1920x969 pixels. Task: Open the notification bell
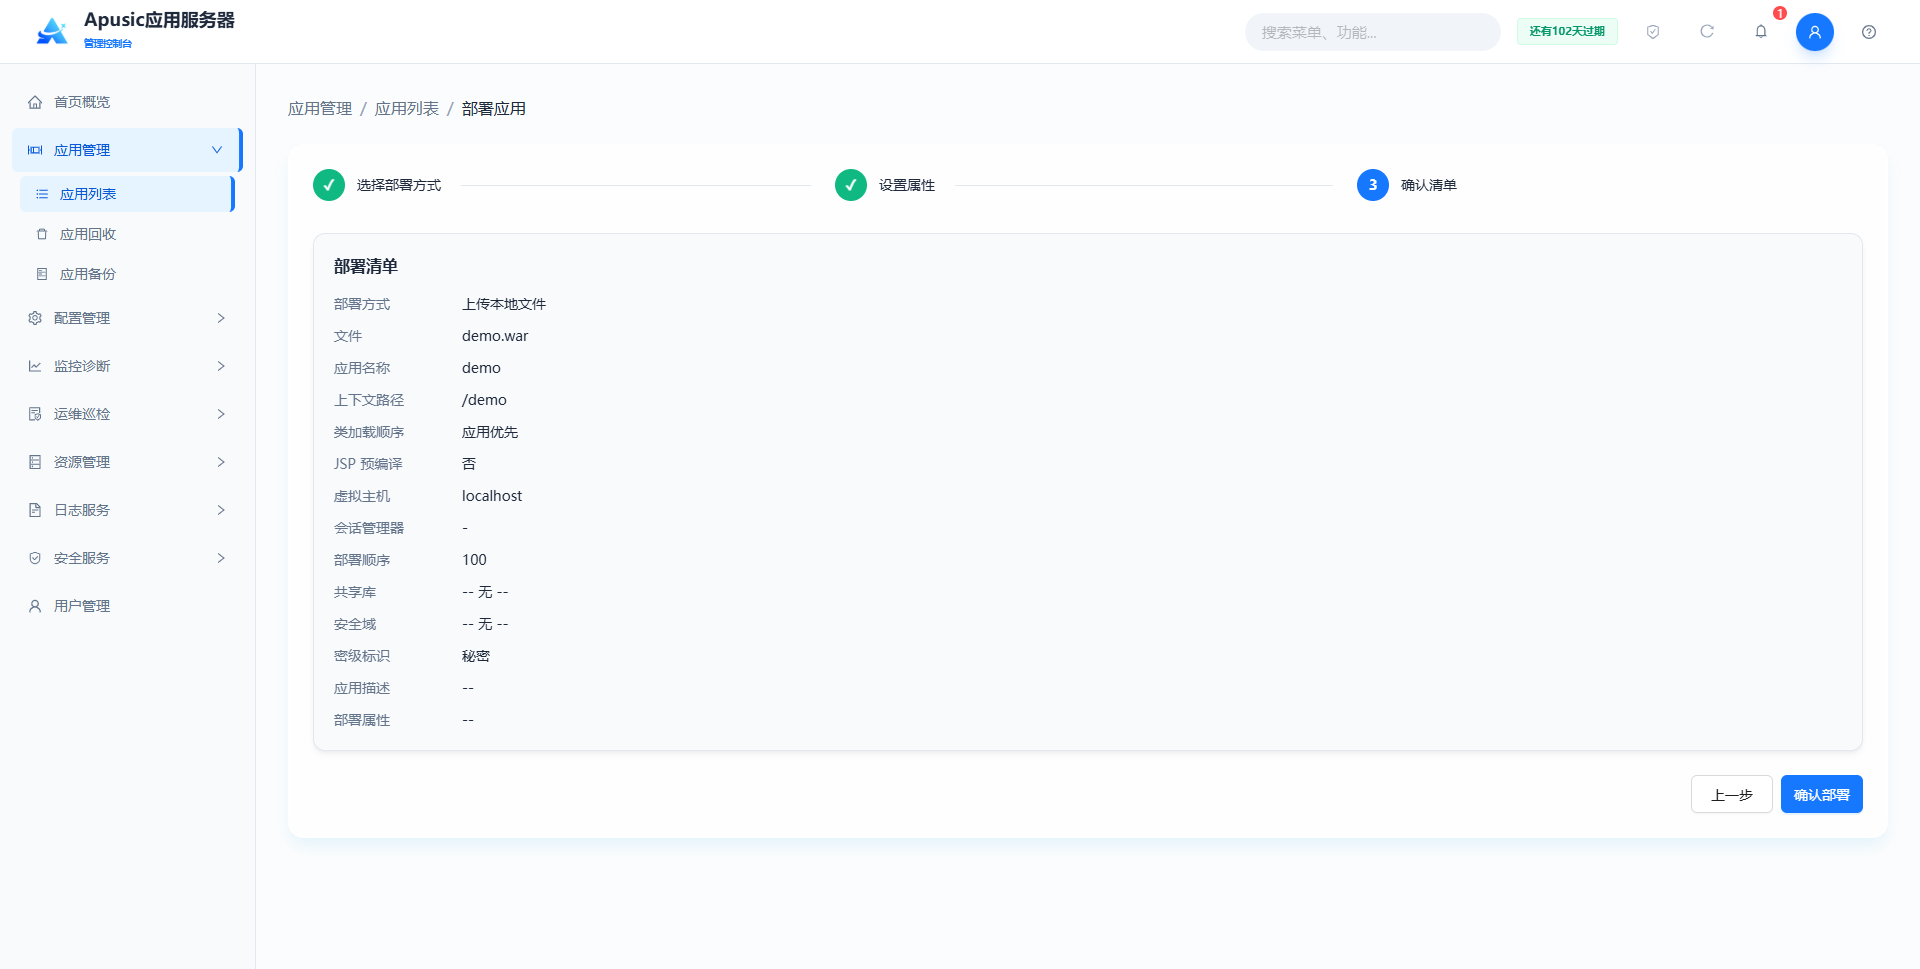[1761, 32]
